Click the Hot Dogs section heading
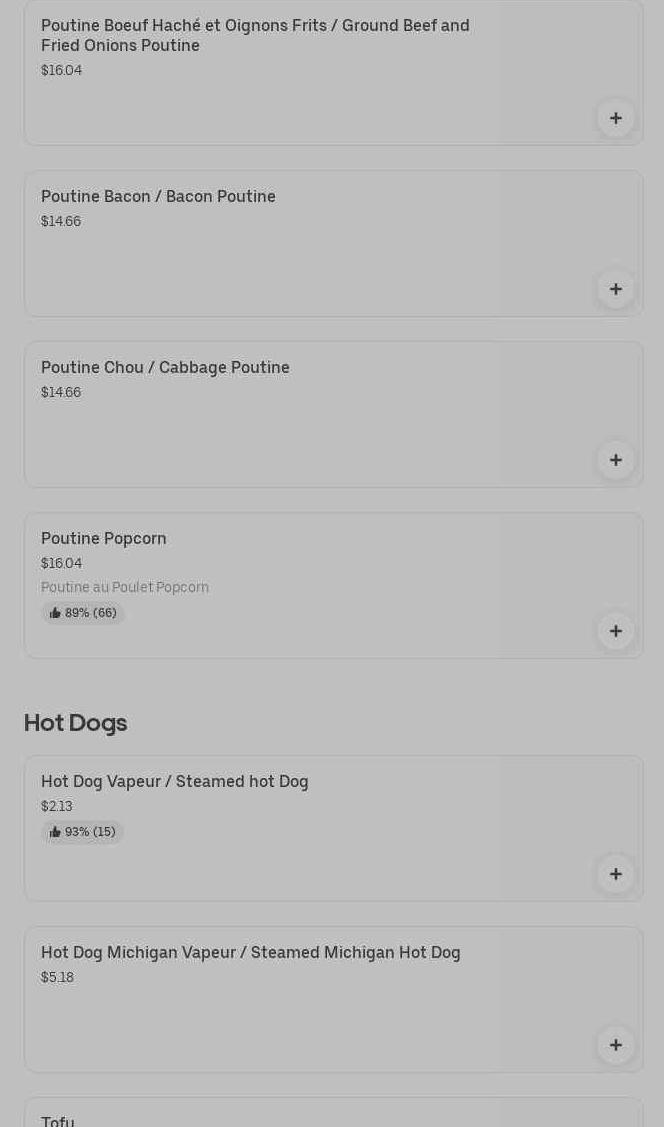The width and height of the screenshot is (664, 1127). [x=75, y=723]
